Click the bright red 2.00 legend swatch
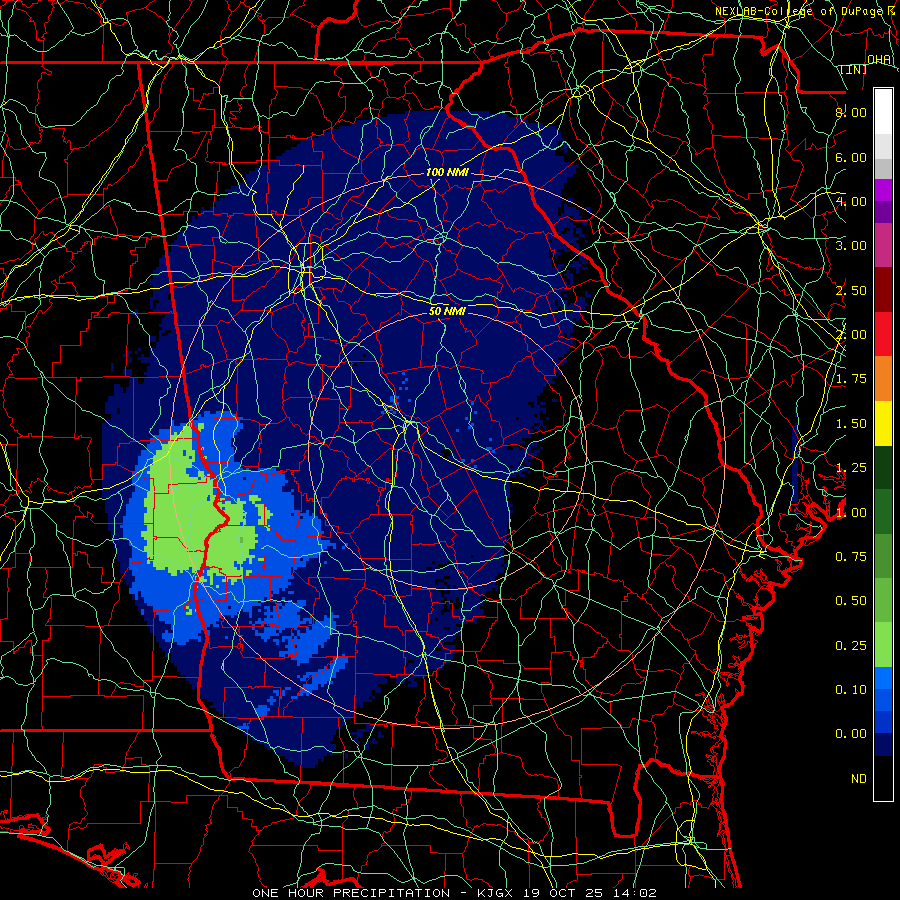 coord(883,334)
